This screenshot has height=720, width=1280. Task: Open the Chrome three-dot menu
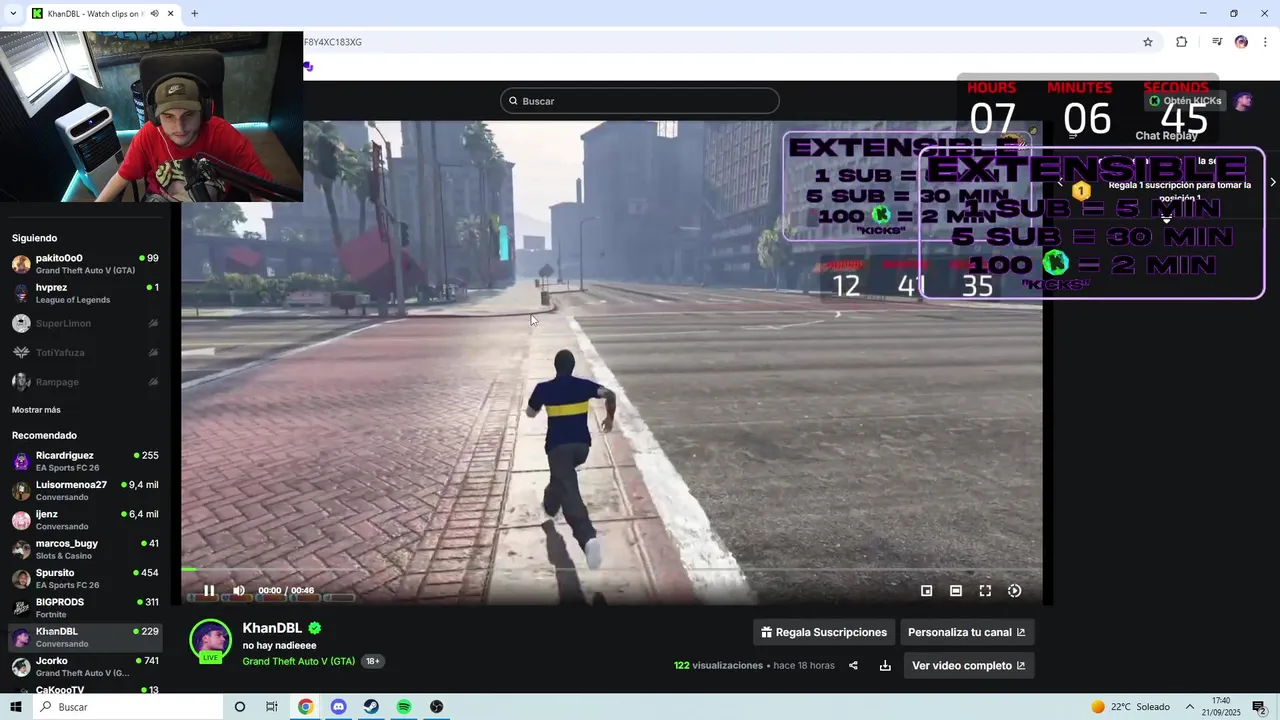tap(1265, 42)
